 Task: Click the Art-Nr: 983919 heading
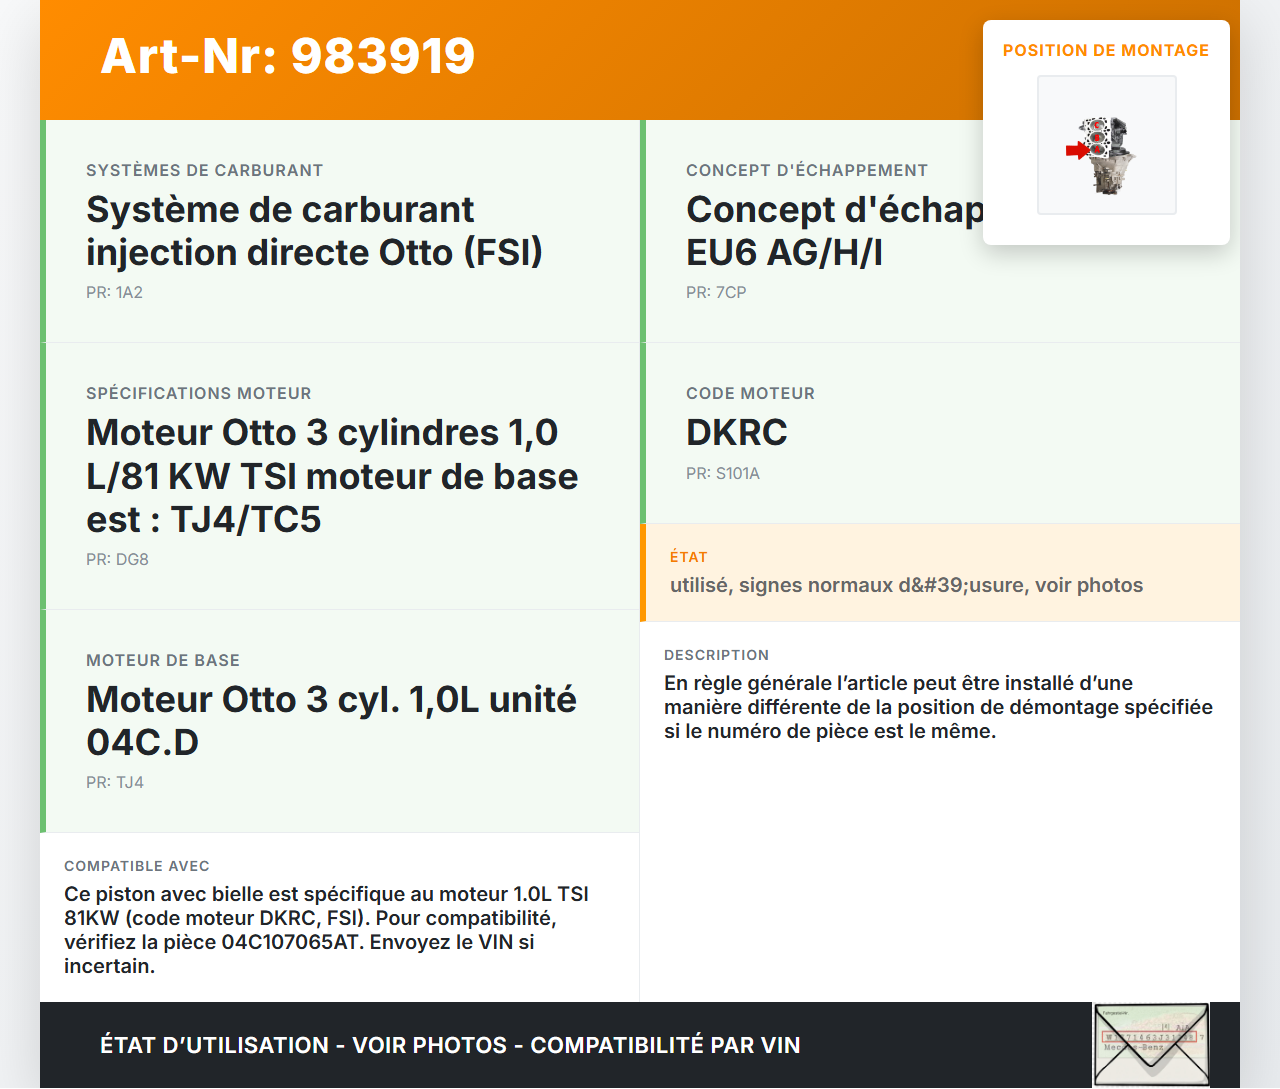(288, 56)
